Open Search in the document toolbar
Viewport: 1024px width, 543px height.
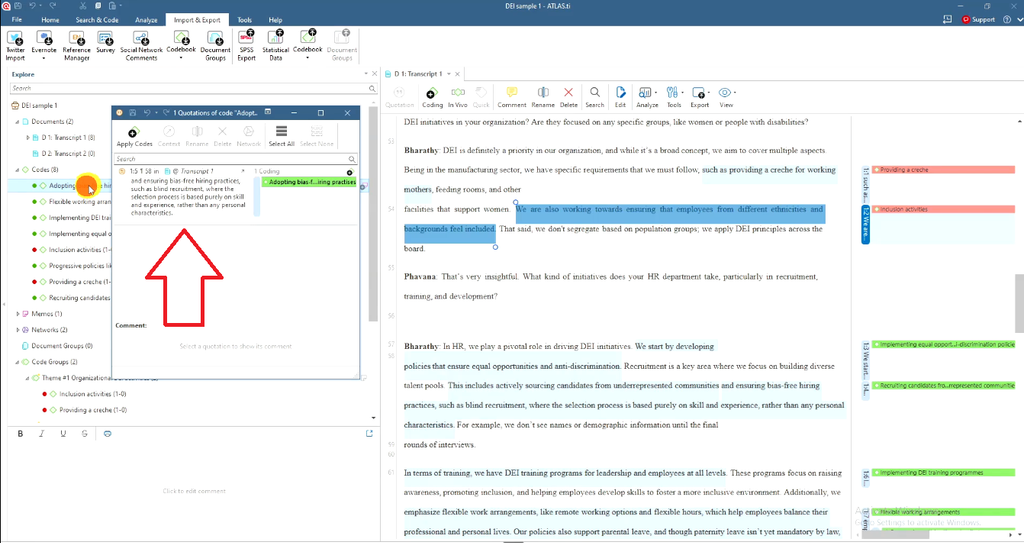(x=594, y=97)
